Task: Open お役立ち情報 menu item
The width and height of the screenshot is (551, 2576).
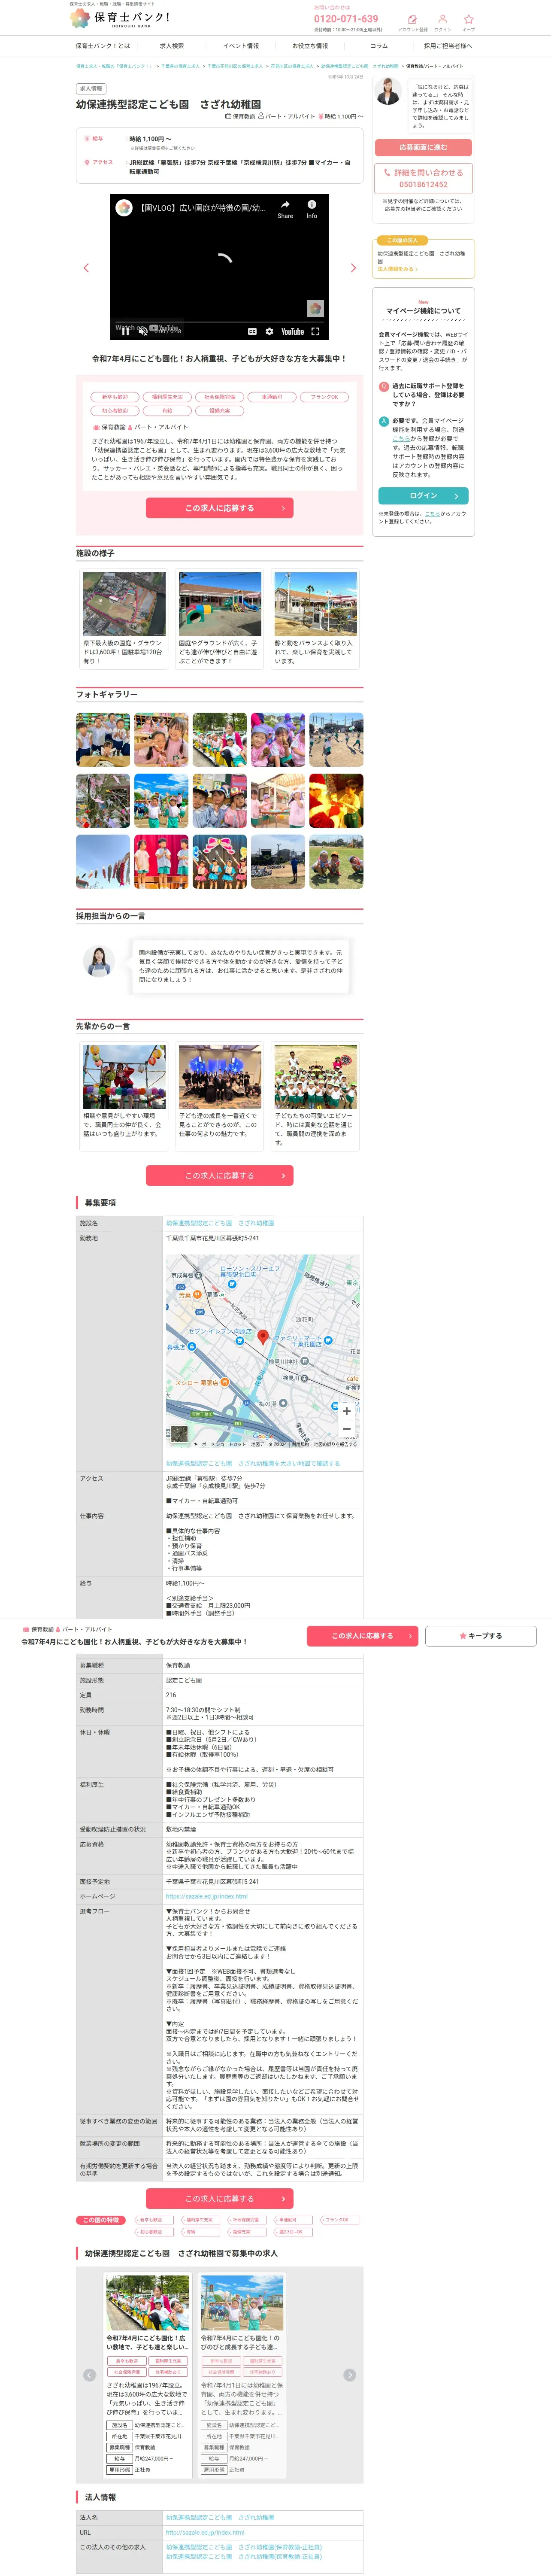Action: tap(310, 46)
